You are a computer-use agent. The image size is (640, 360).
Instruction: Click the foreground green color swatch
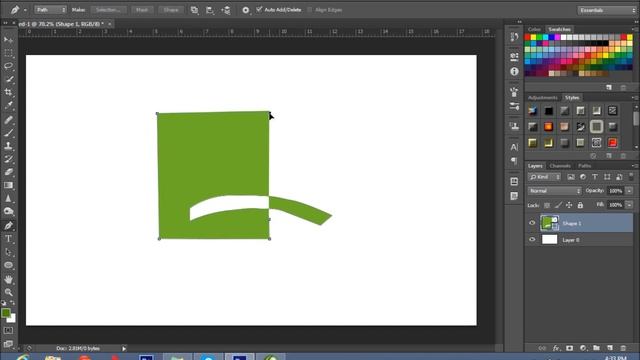[x=5, y=313]
